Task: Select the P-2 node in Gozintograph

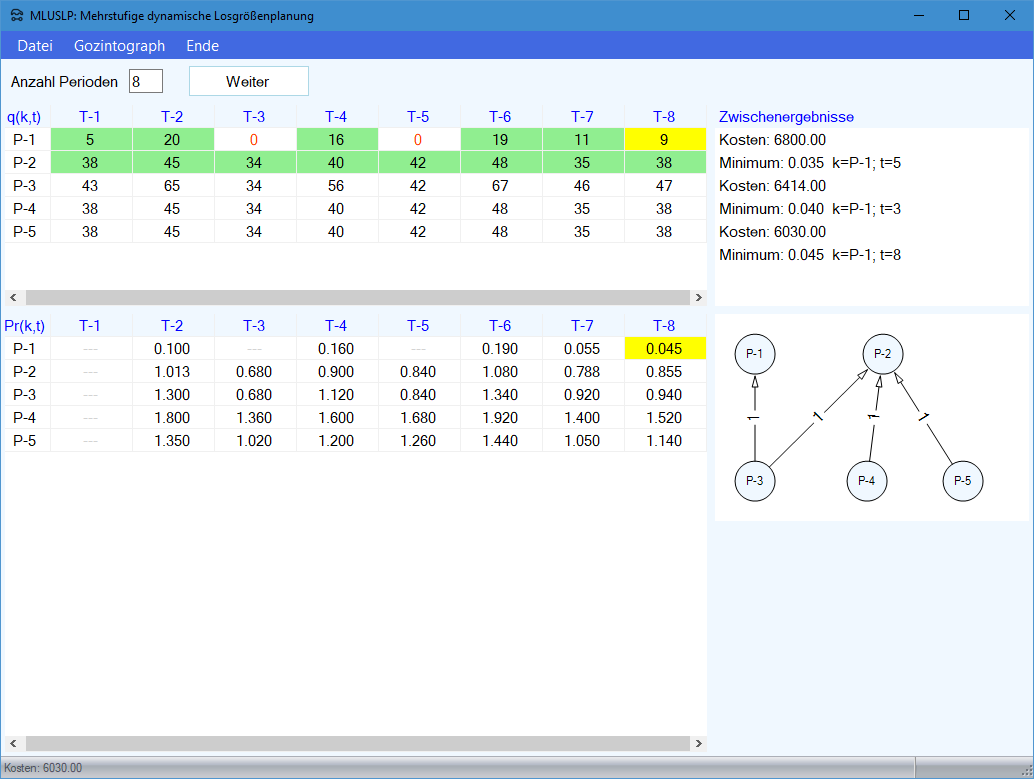Action: tap(883, 354)
